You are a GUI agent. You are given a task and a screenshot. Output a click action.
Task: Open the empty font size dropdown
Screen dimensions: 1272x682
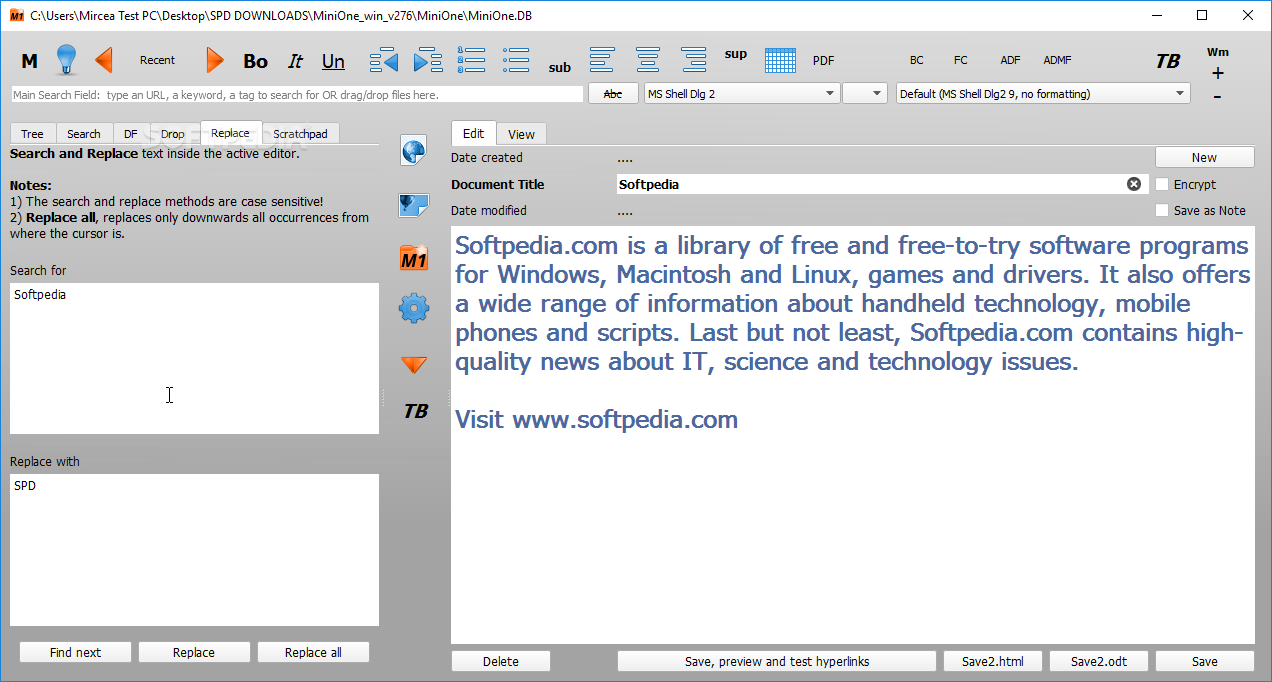(865, 94)
